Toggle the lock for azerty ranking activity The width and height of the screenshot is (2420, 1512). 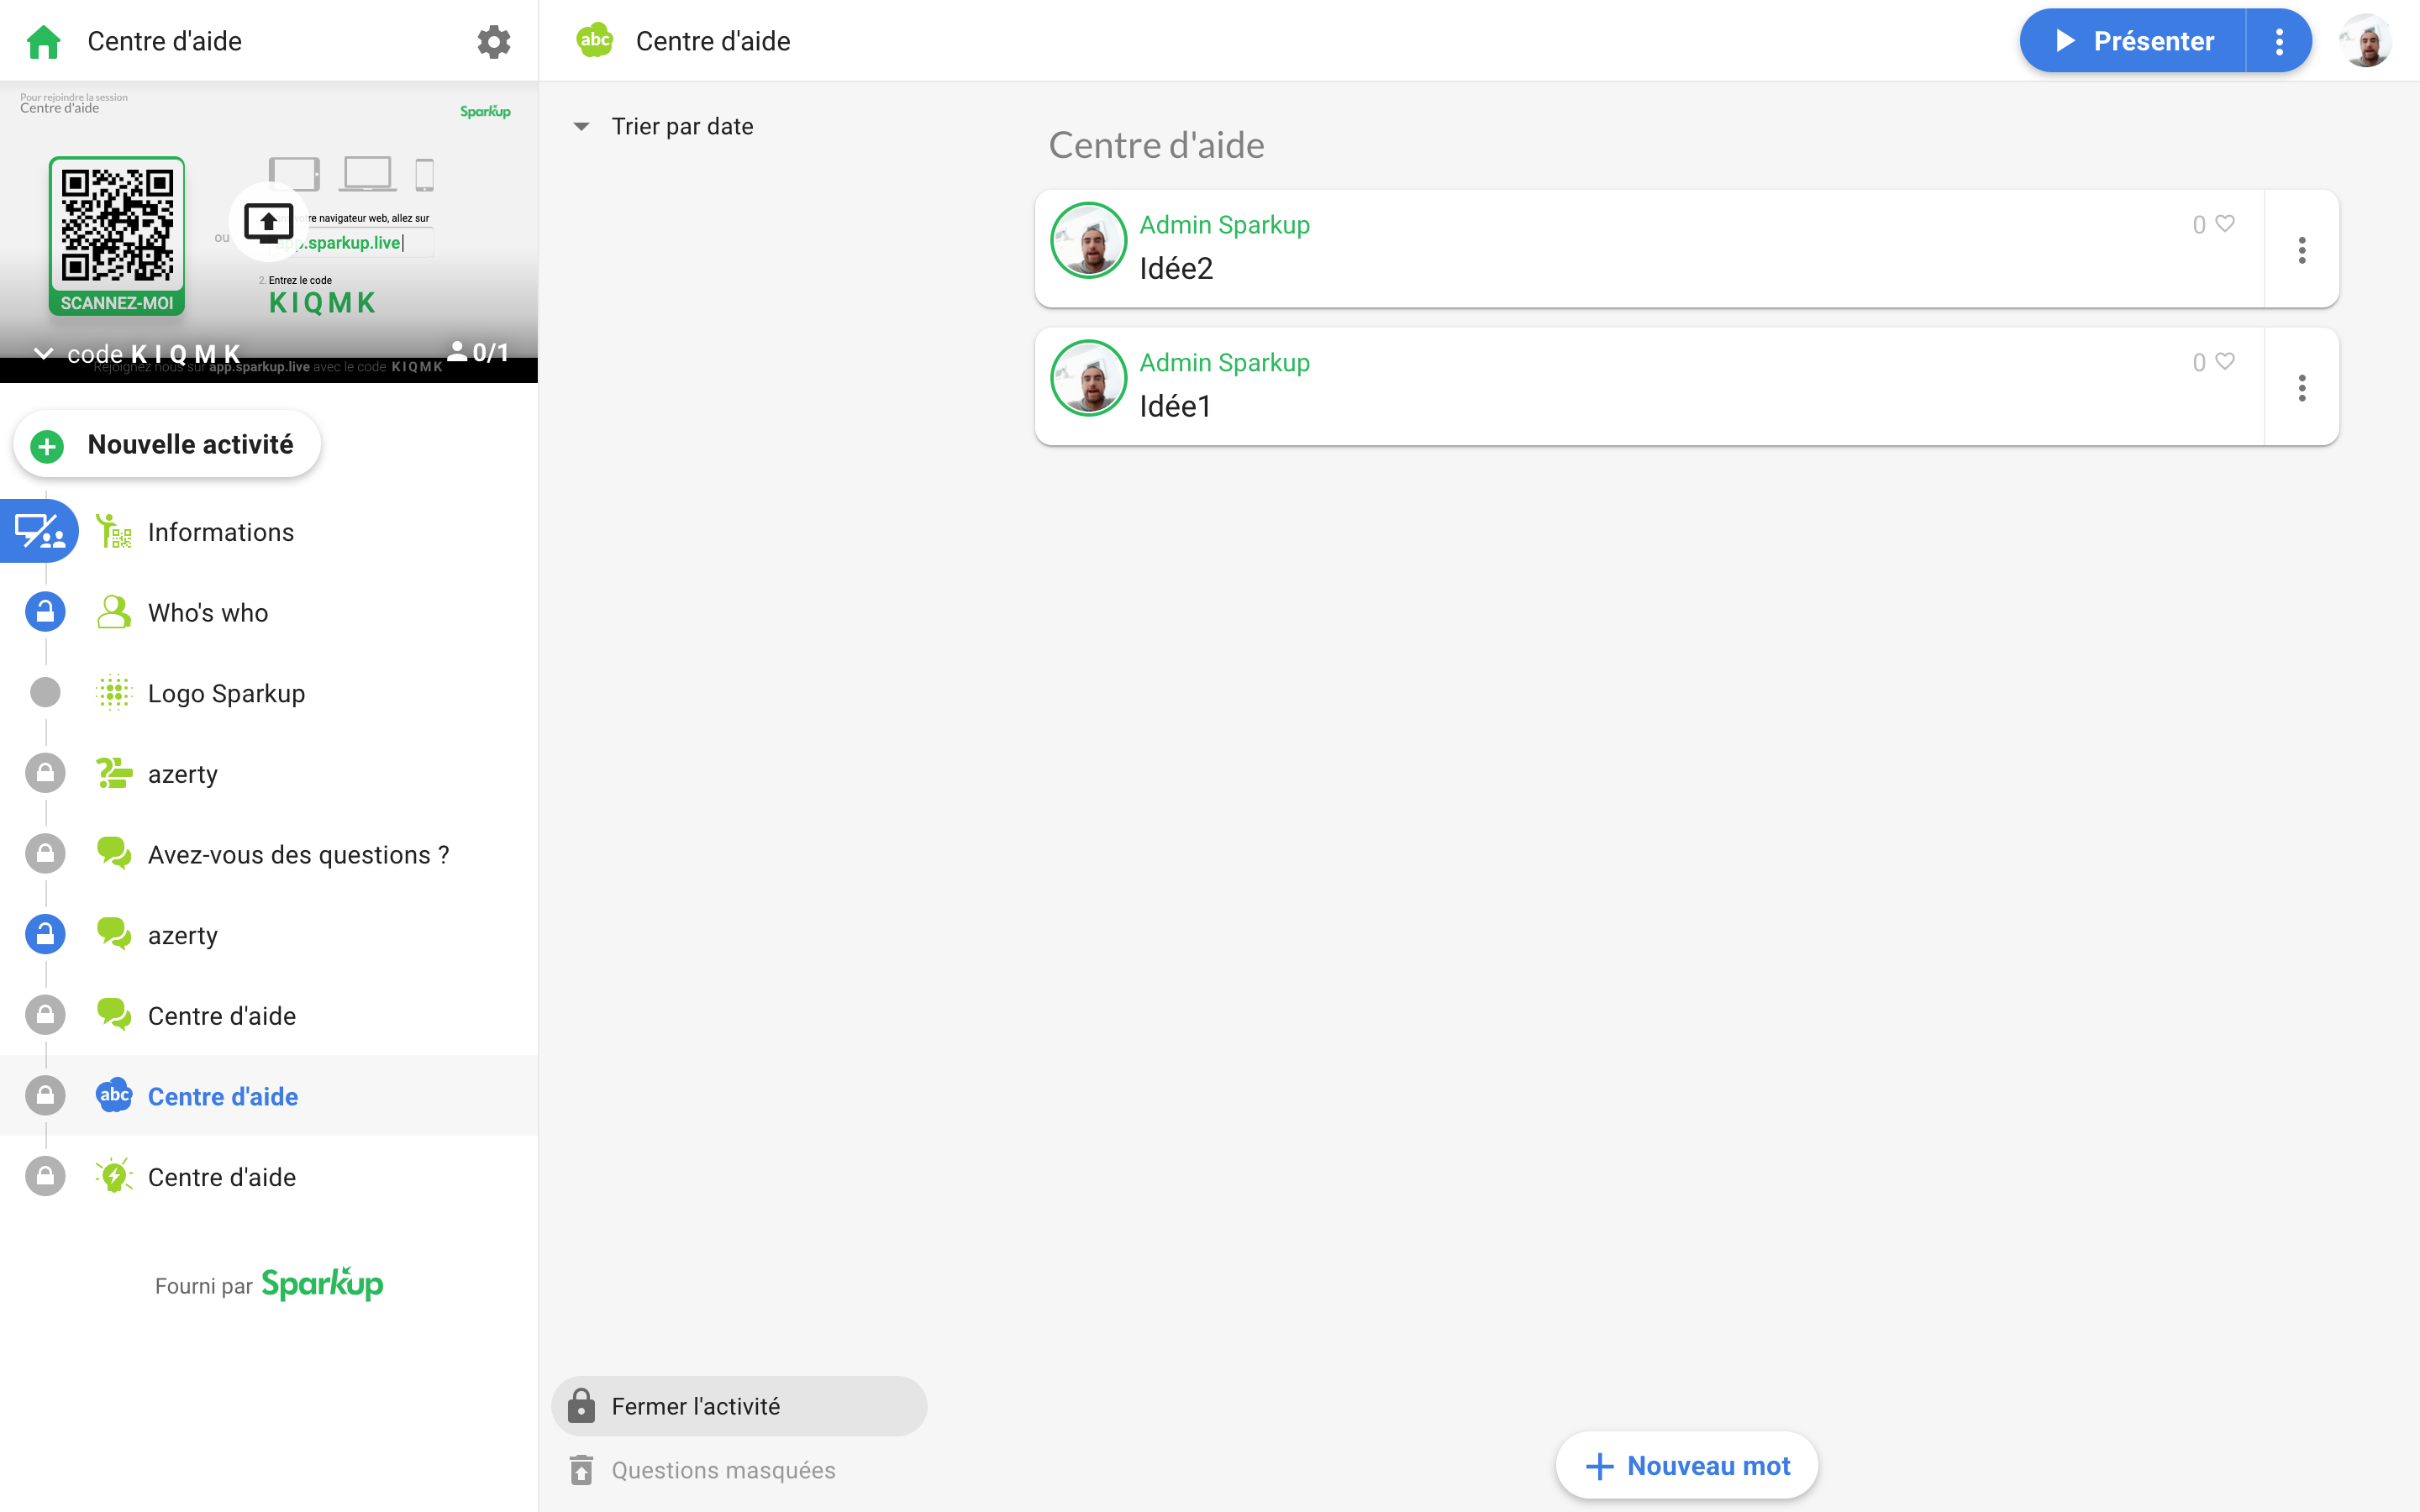coord(45,773)
